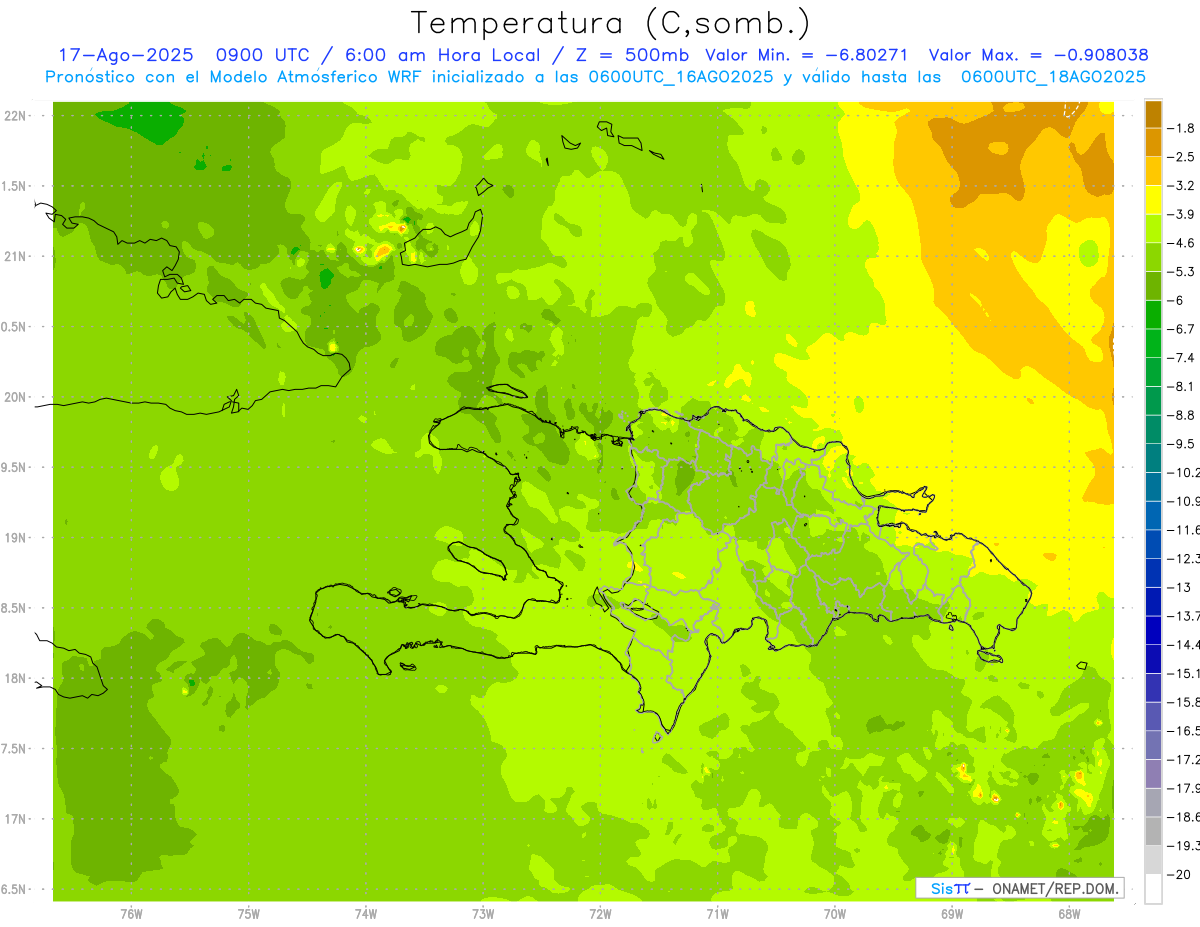
Task: Pick the blue legend band between -13 and -13.7
Action: click(1153, 601)
